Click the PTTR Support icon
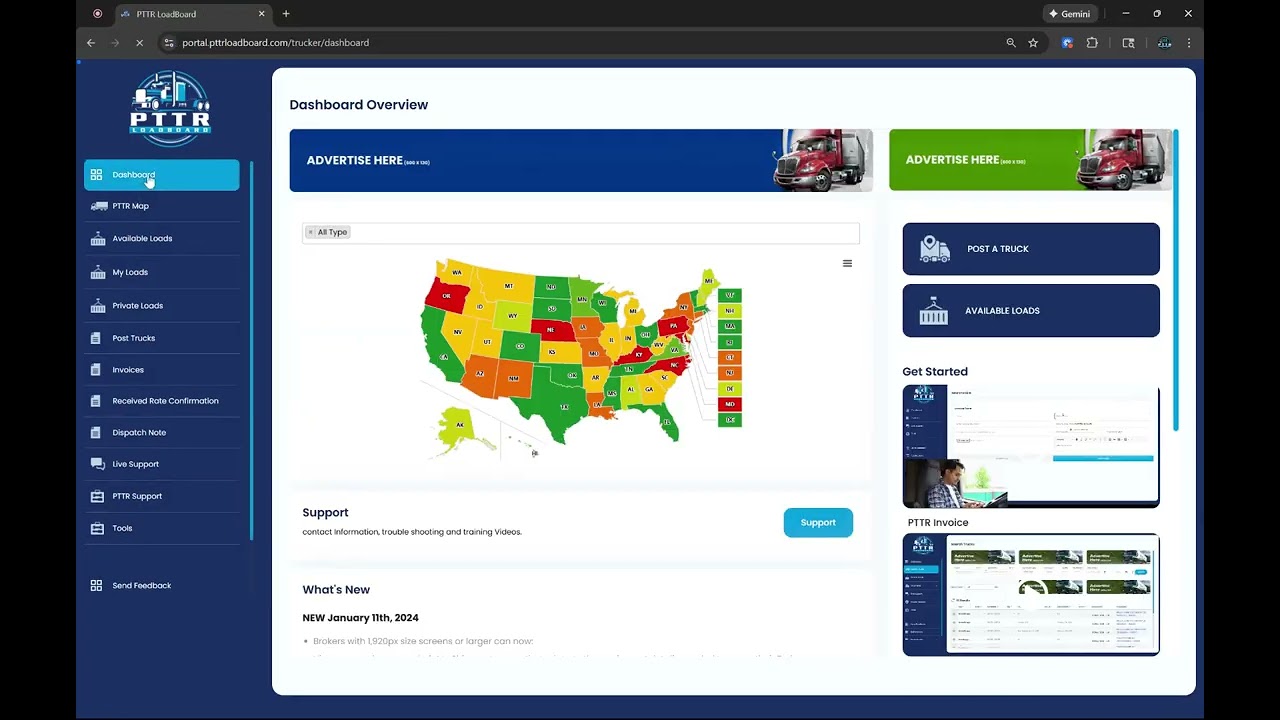This screenshot has height=720, width=1280. pos(97,496)
